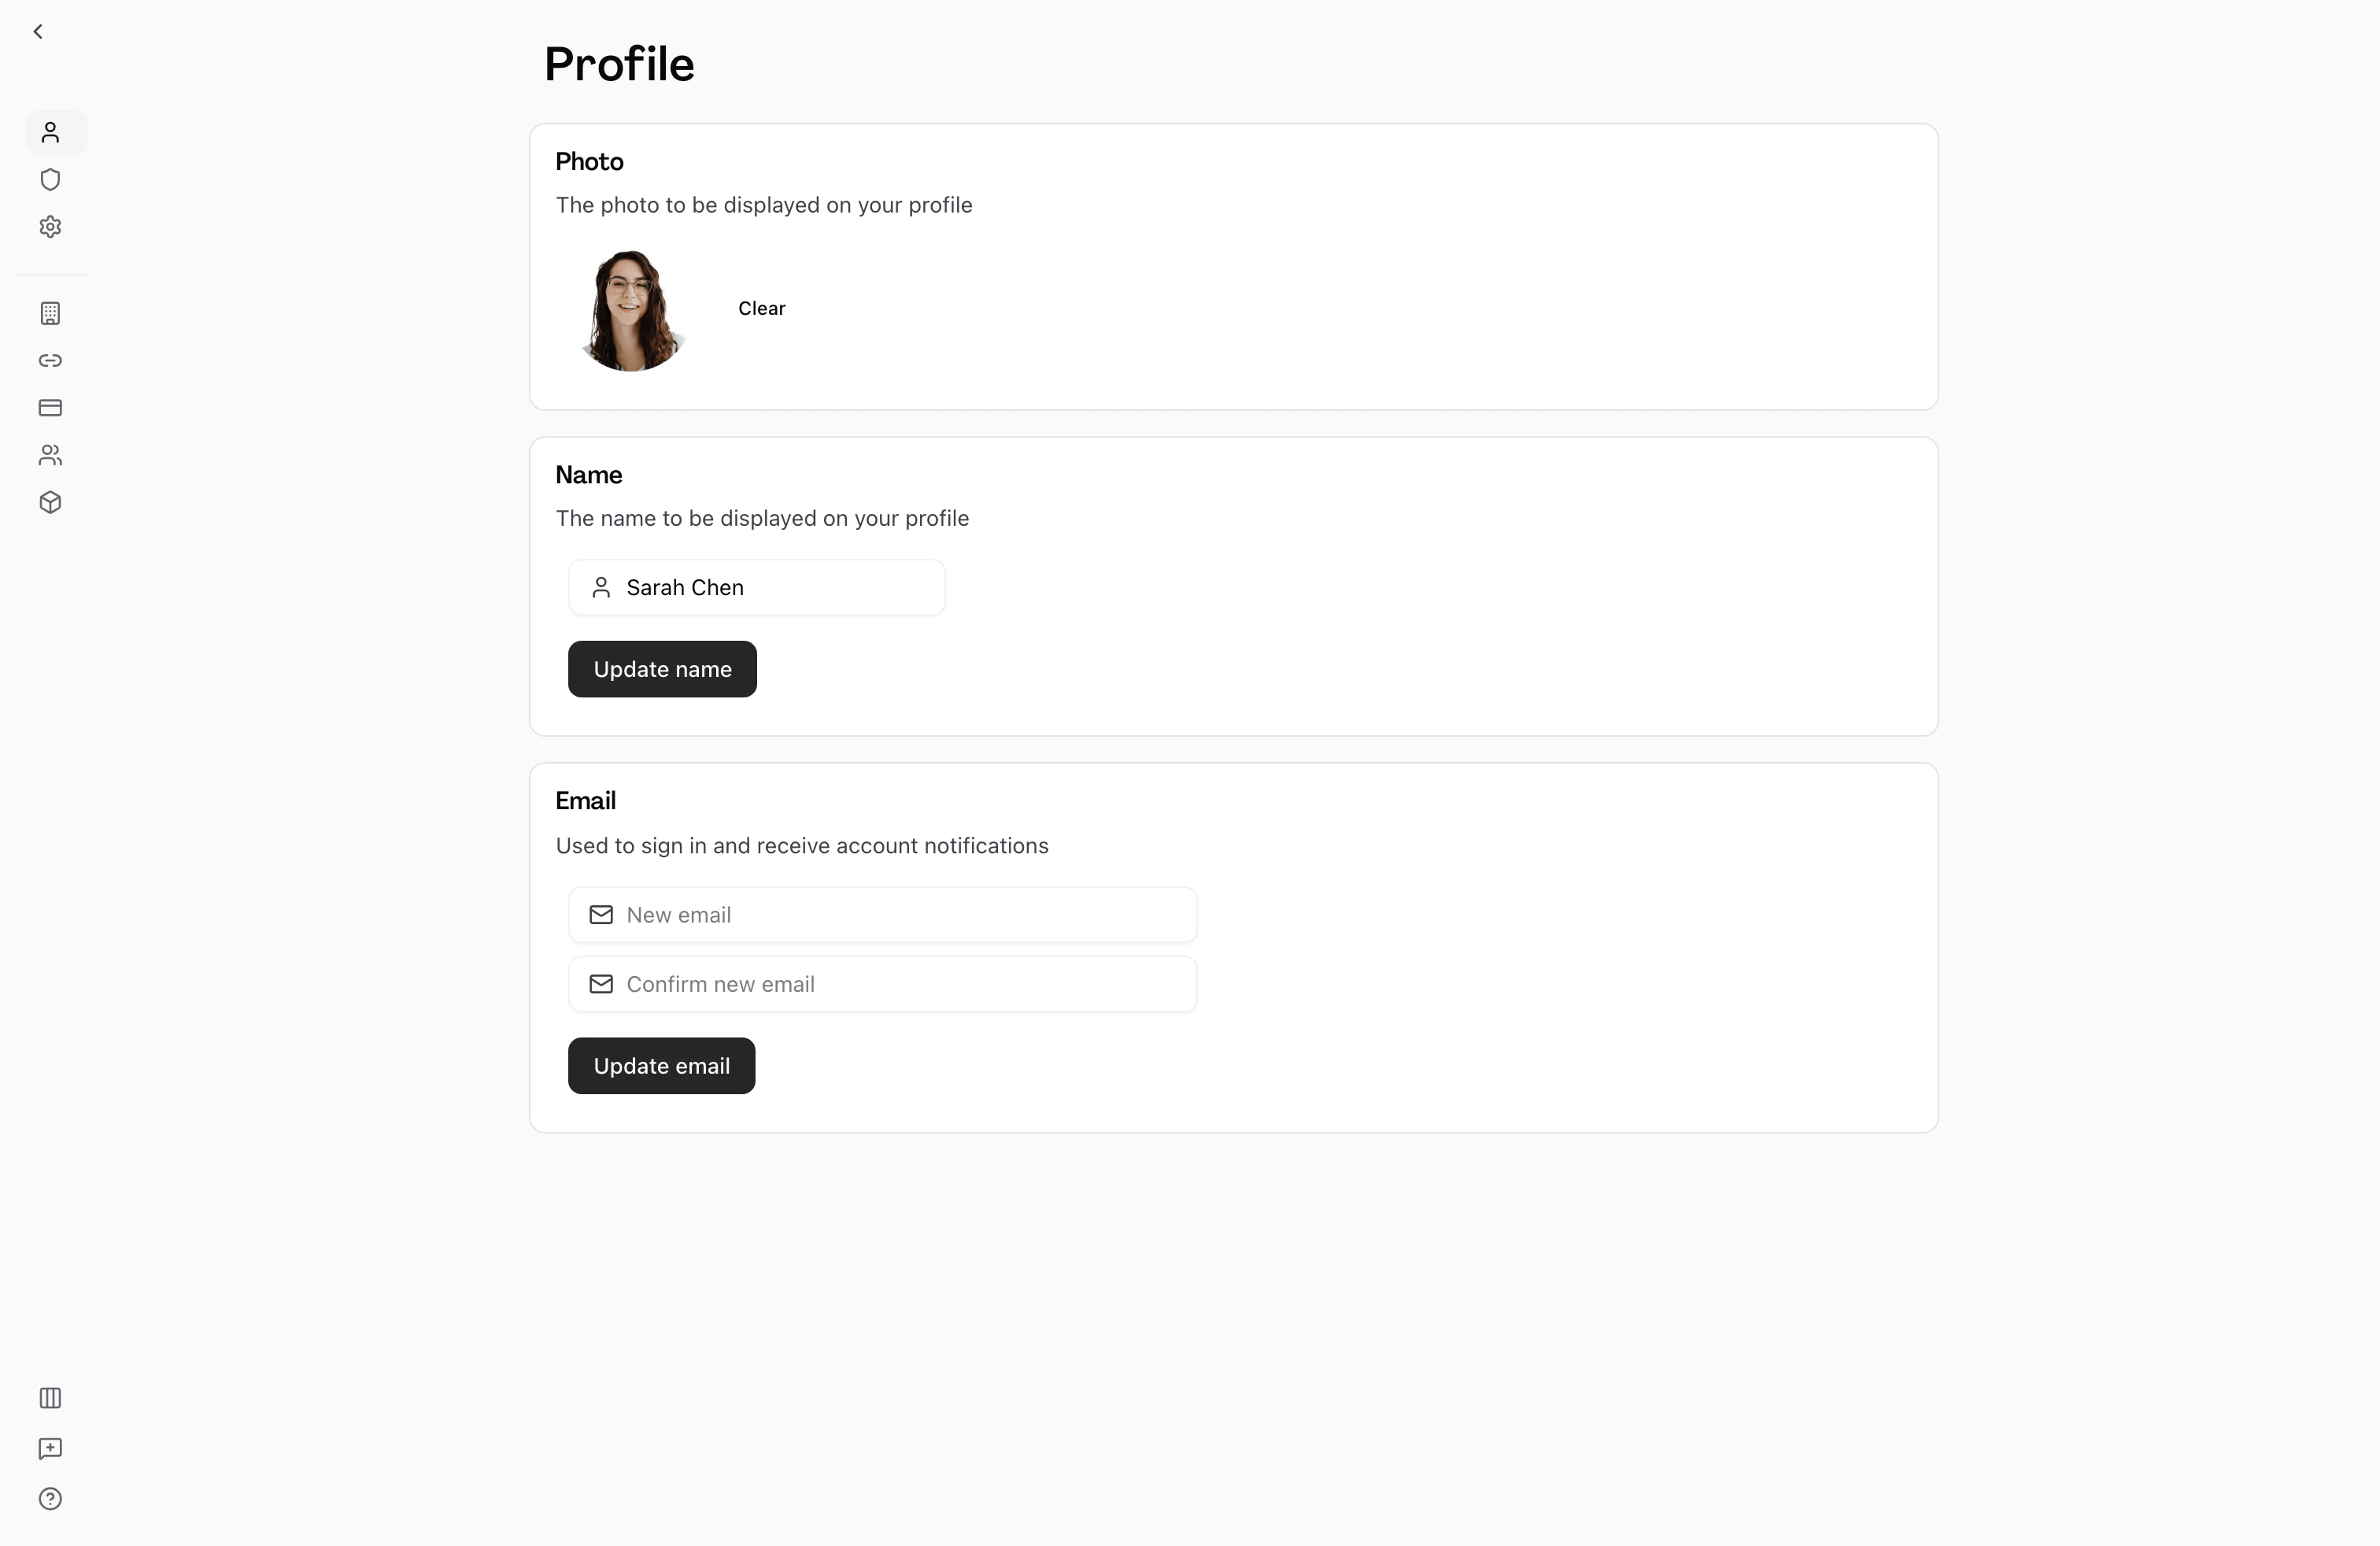Select the Billing credit card icon
This screenshot has height=1546, width=2380.
coord(50,407)
